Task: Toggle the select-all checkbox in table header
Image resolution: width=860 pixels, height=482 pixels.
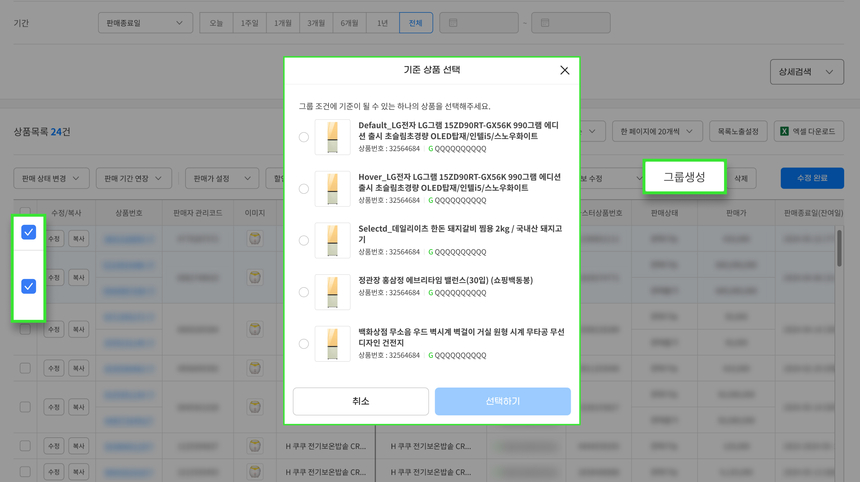Action: 25,212
